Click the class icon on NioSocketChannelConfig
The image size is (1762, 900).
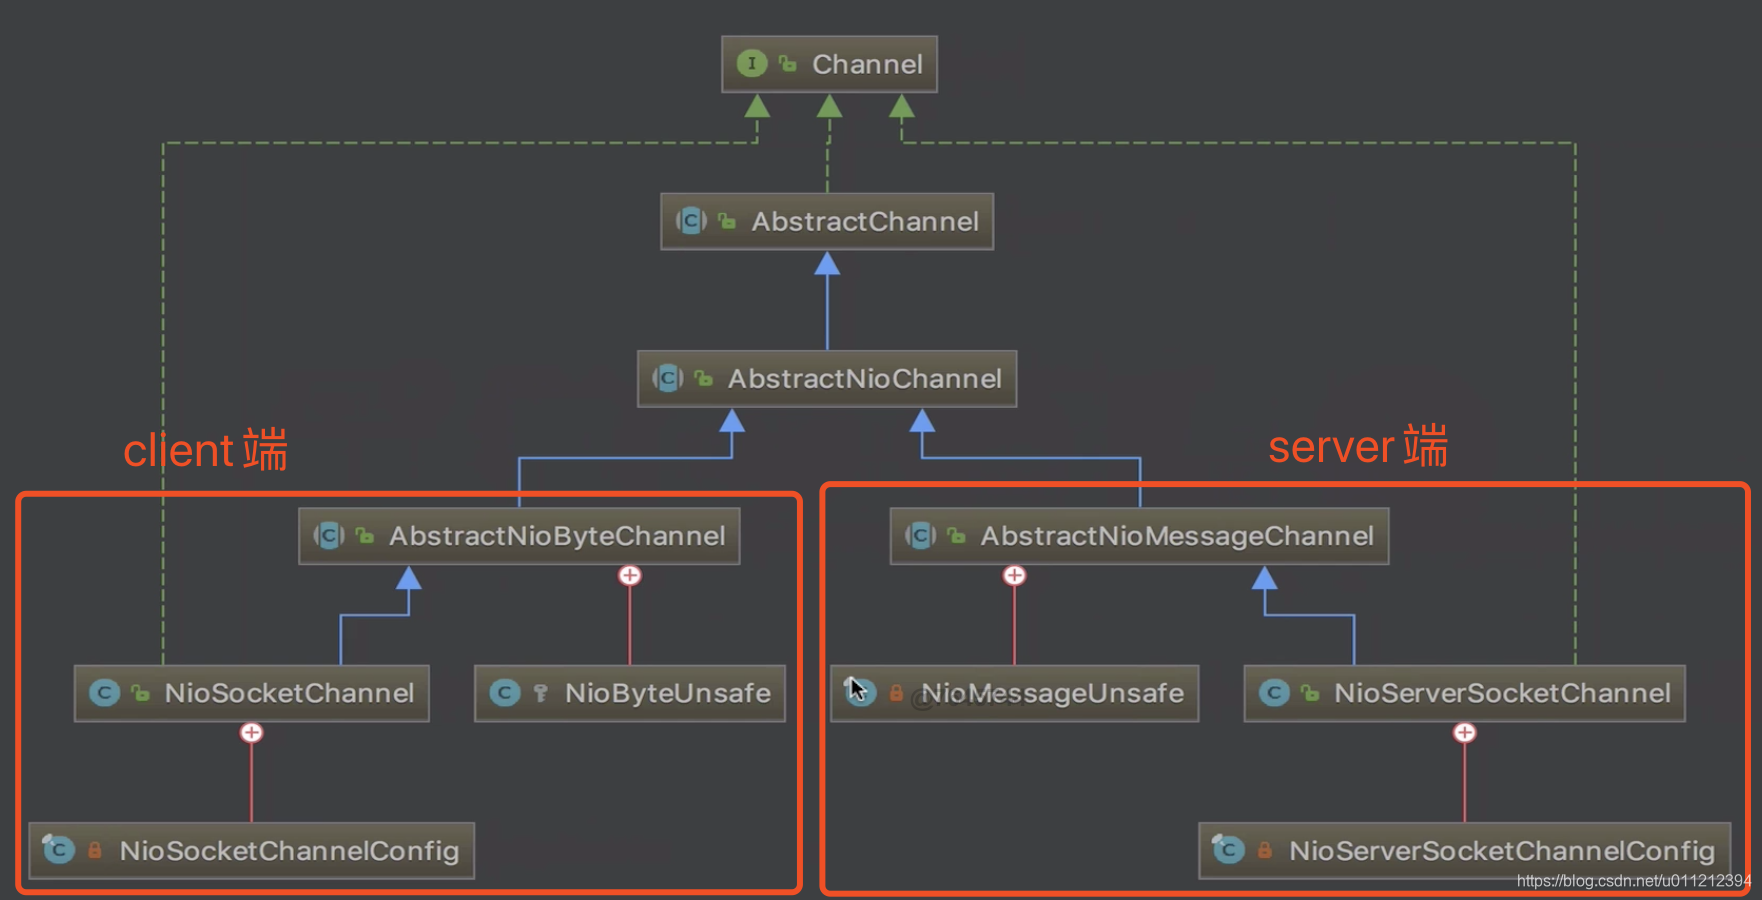(59, 850)
